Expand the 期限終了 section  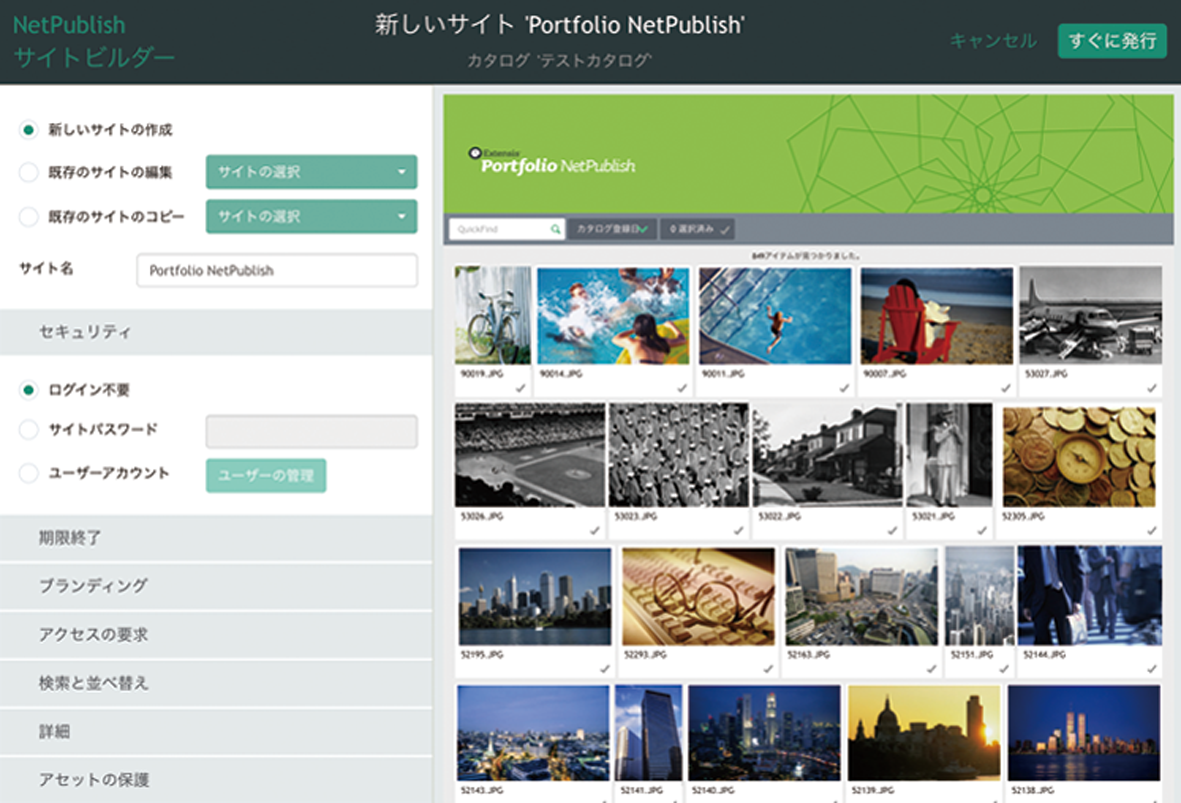[x=216, y=538]
